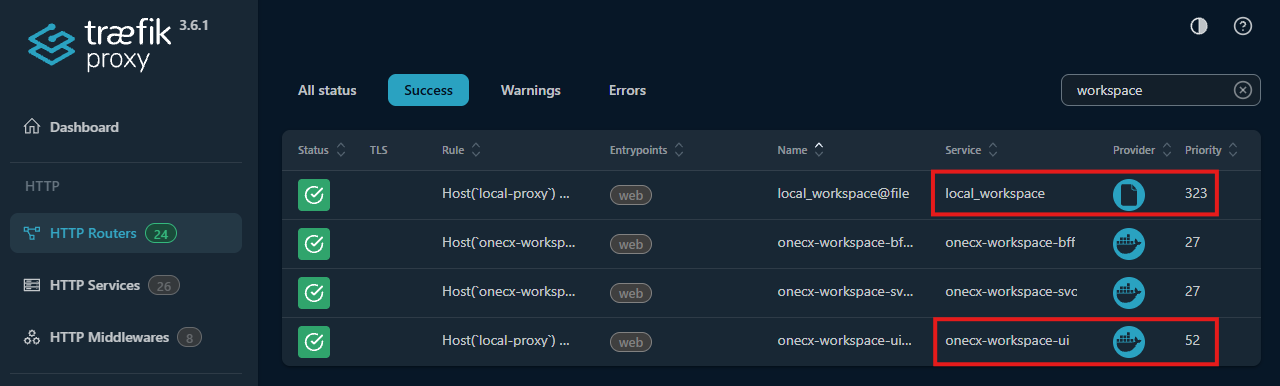
Task: Open HTTP Routers in sidebar
Action: pos(126,233)
